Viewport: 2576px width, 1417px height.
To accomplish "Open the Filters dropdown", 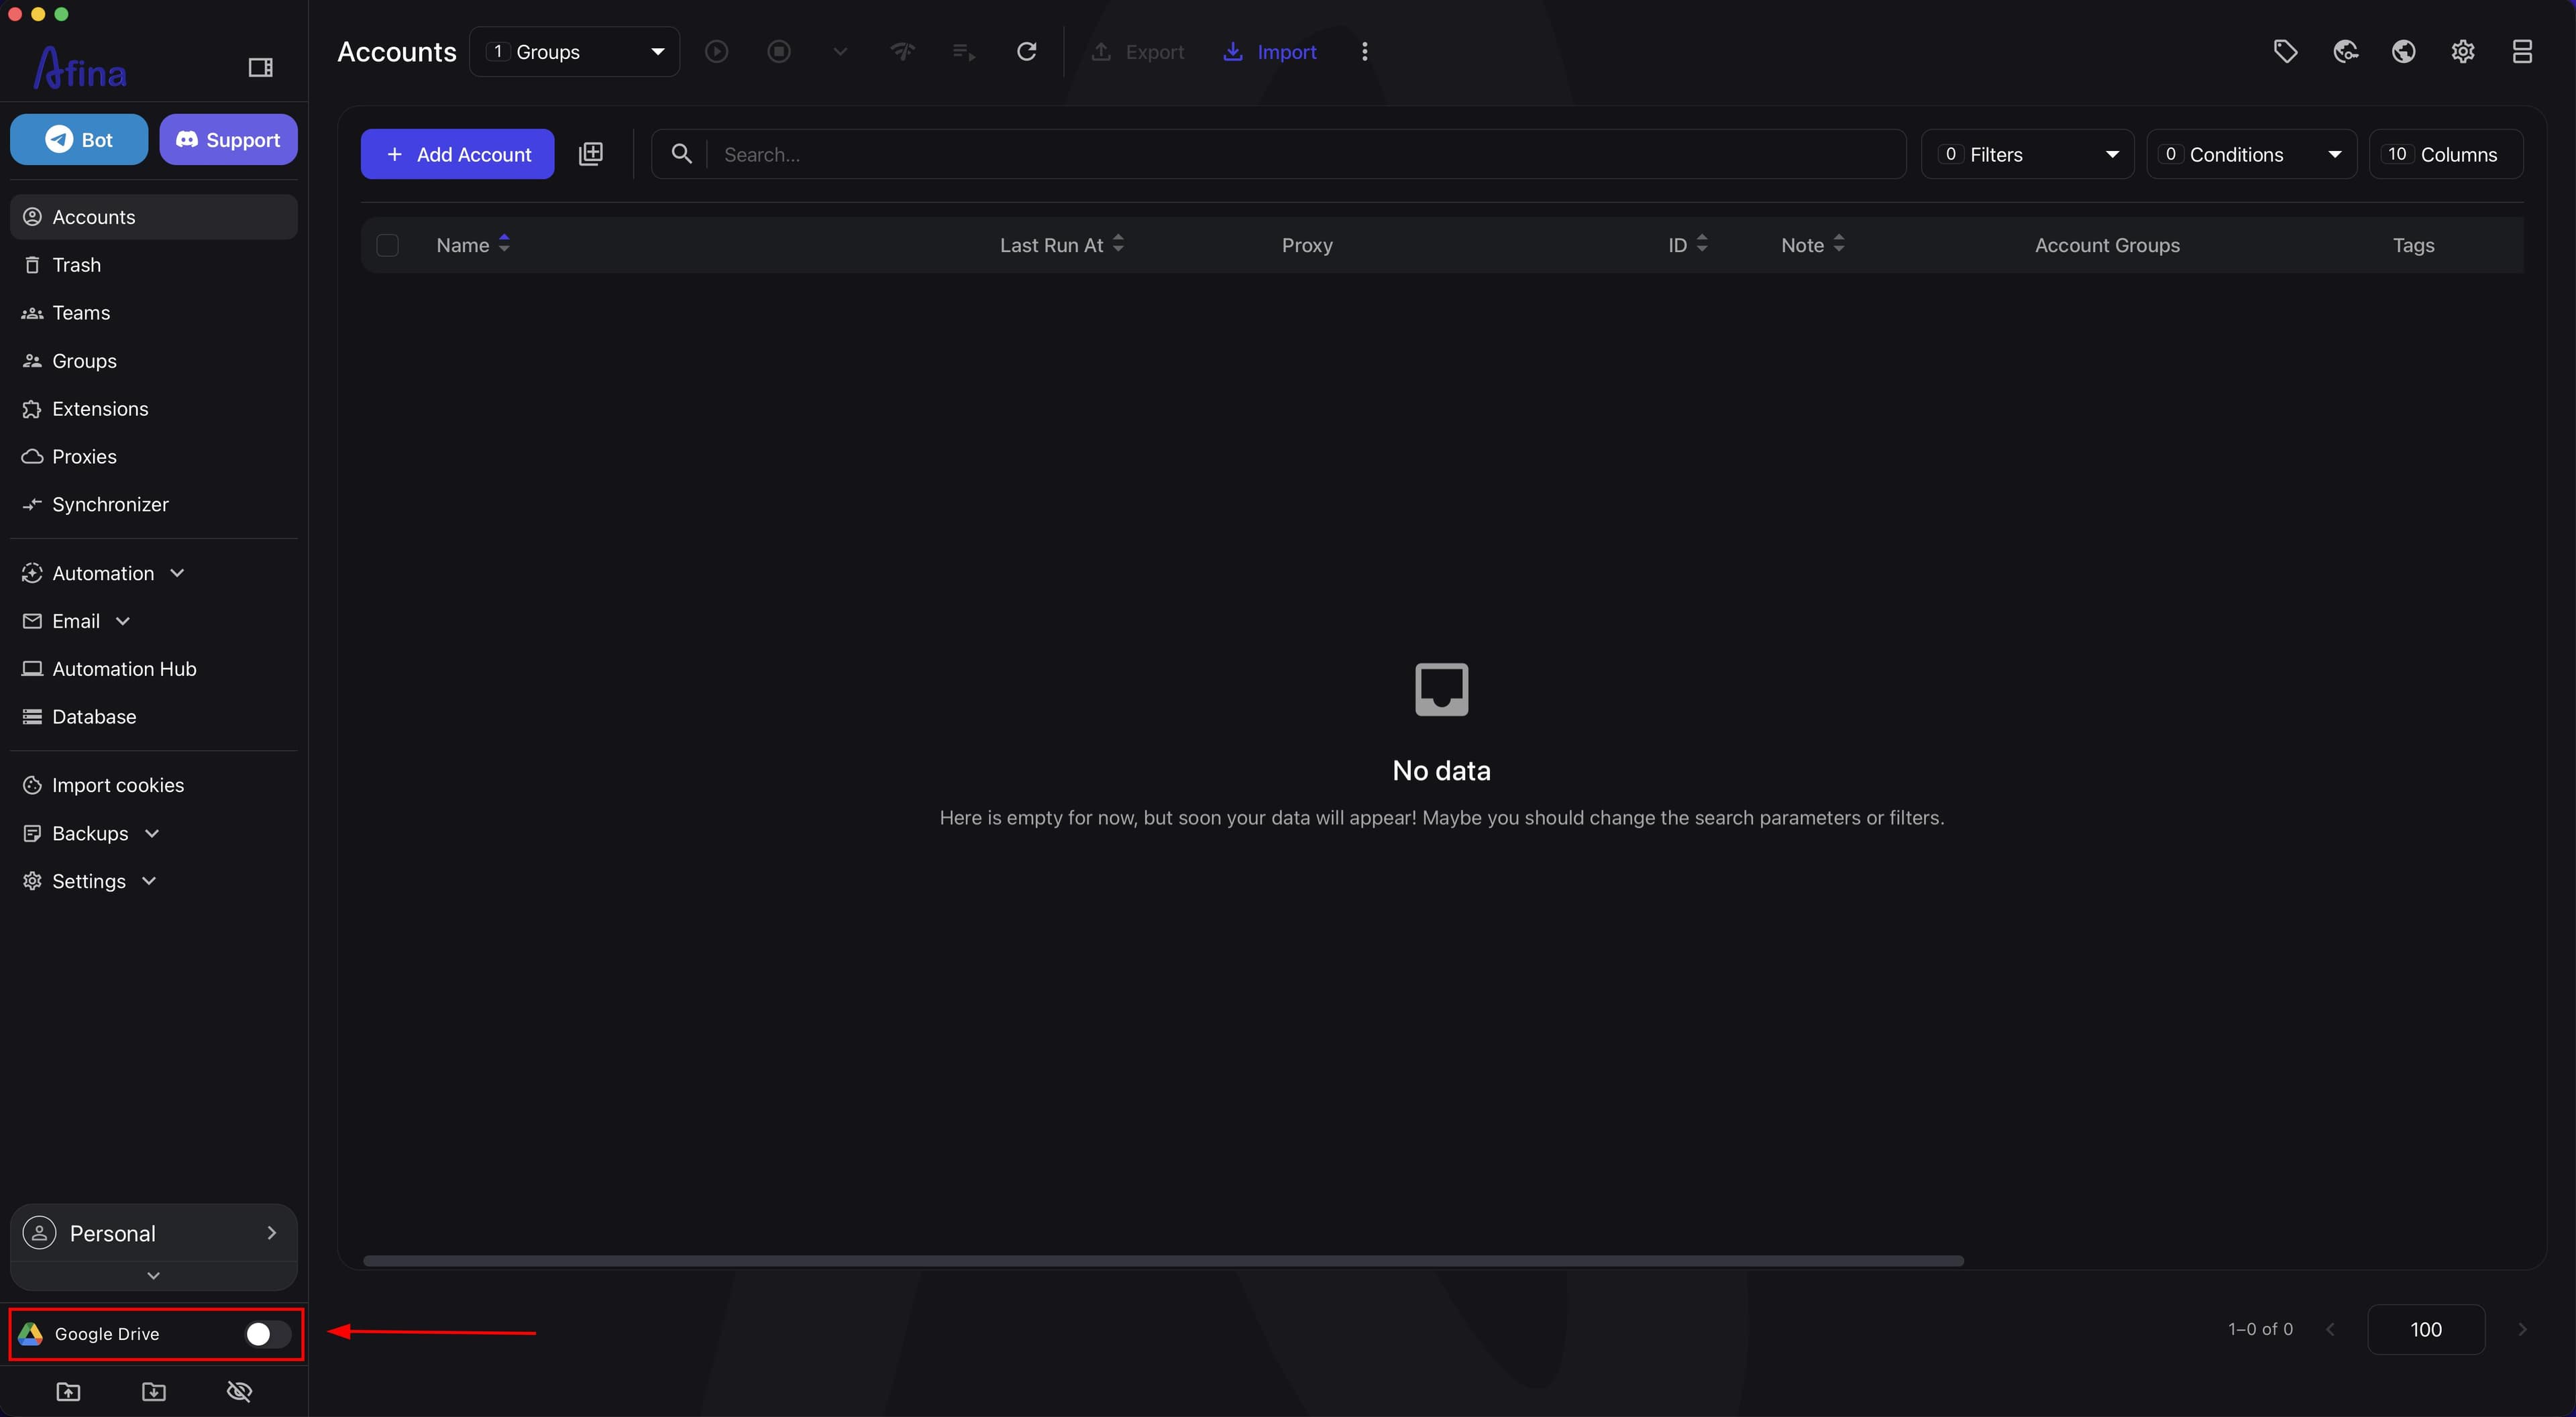I will [2028, 154].
